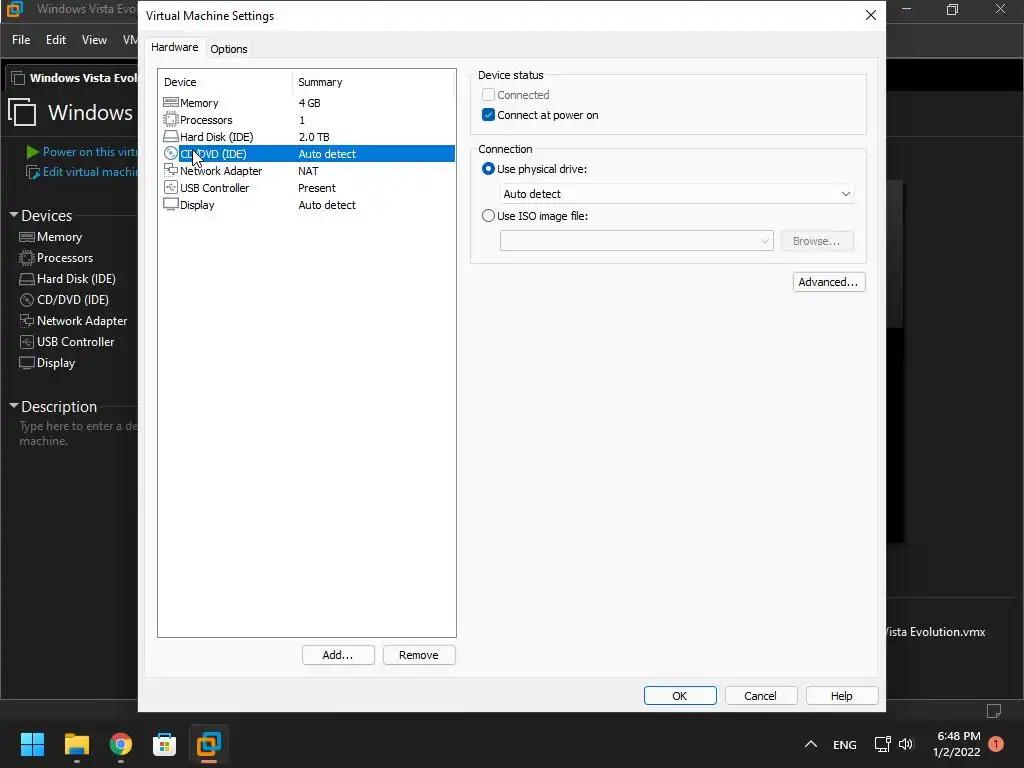
Task: Confirm settings with OK button
Action: click(680, 696)
